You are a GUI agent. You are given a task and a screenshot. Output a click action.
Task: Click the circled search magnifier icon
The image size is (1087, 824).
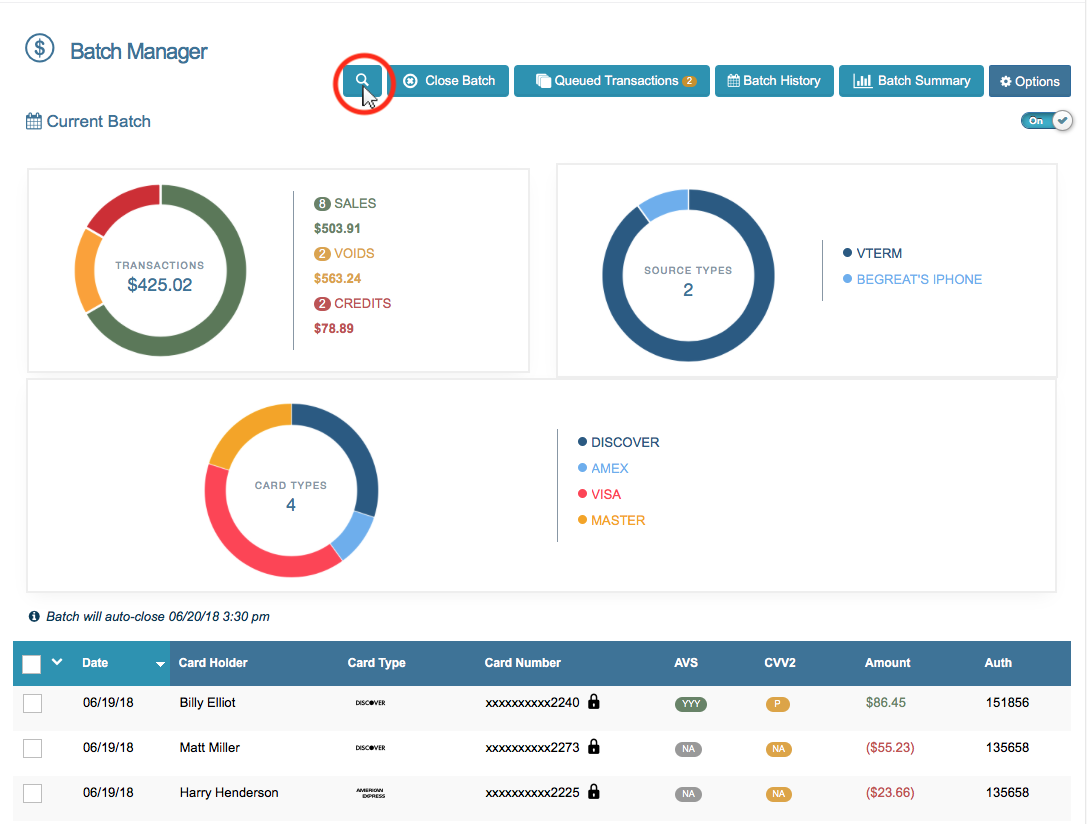click(x=363, y=80)
